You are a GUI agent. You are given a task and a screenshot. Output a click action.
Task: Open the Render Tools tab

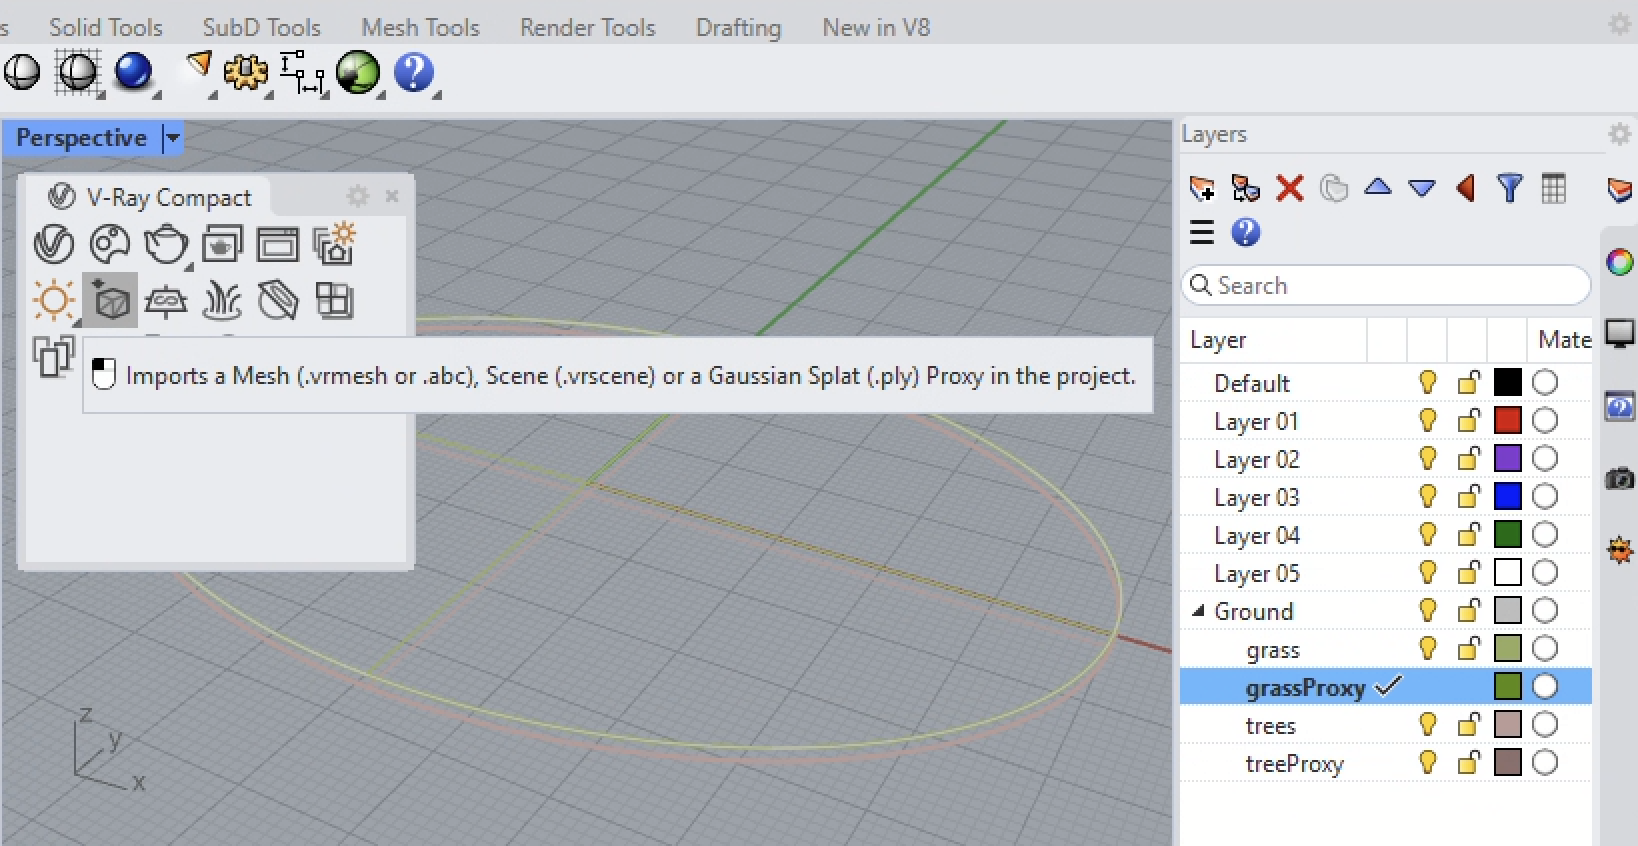tap(587, 27)
